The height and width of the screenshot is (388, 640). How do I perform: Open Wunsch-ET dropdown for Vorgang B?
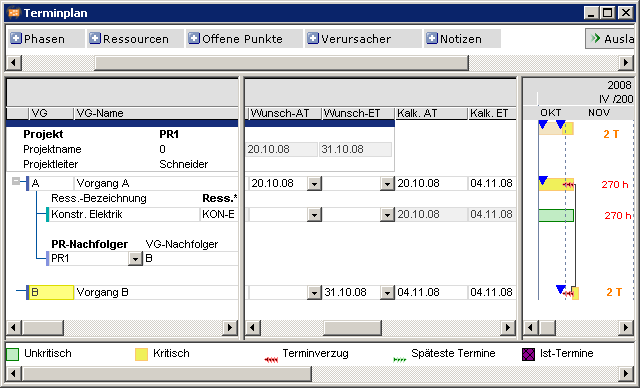(387, 293)
